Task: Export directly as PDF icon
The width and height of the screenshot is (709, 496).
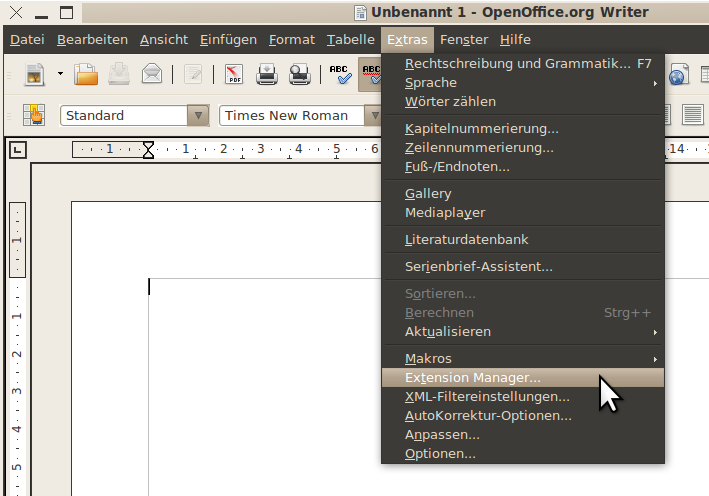Action: tap(234, 74)
